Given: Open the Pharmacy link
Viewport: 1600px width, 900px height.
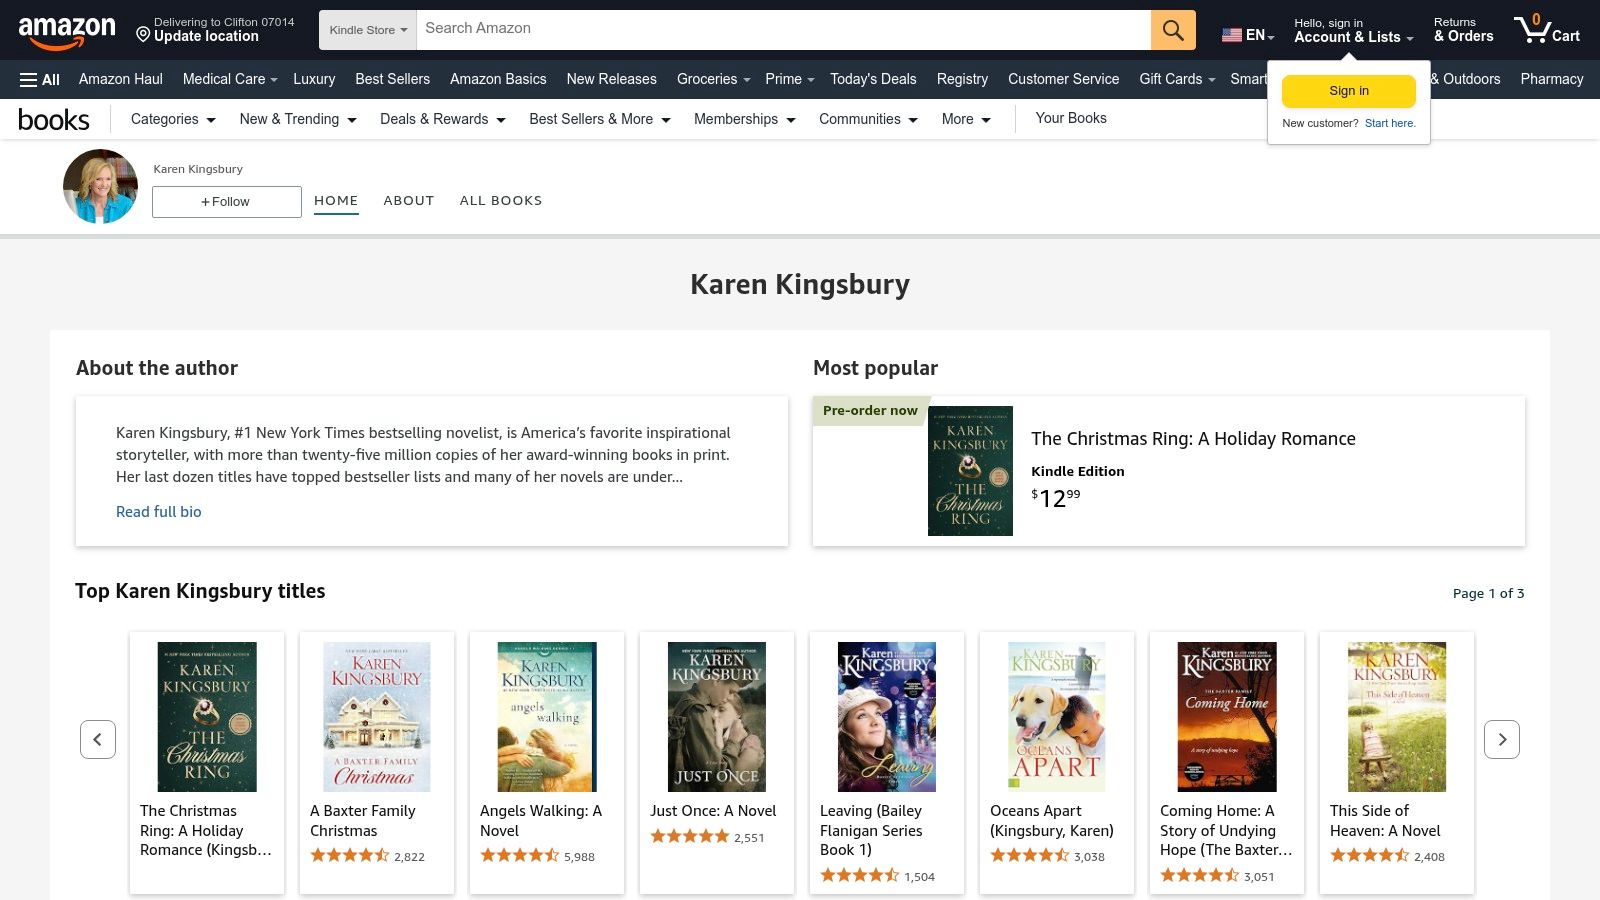Looking at the screenshot, I should [x=1552, y=79].
